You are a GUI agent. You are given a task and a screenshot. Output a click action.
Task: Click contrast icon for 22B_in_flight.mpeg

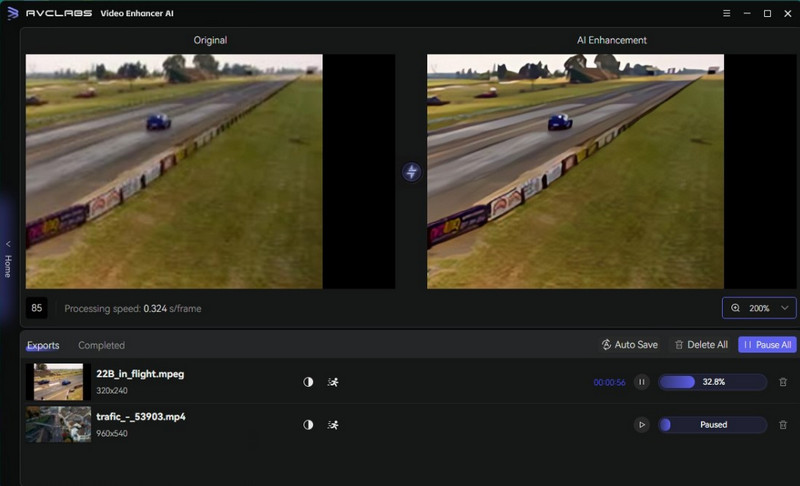pyautogui.click(x=308, y=382)
